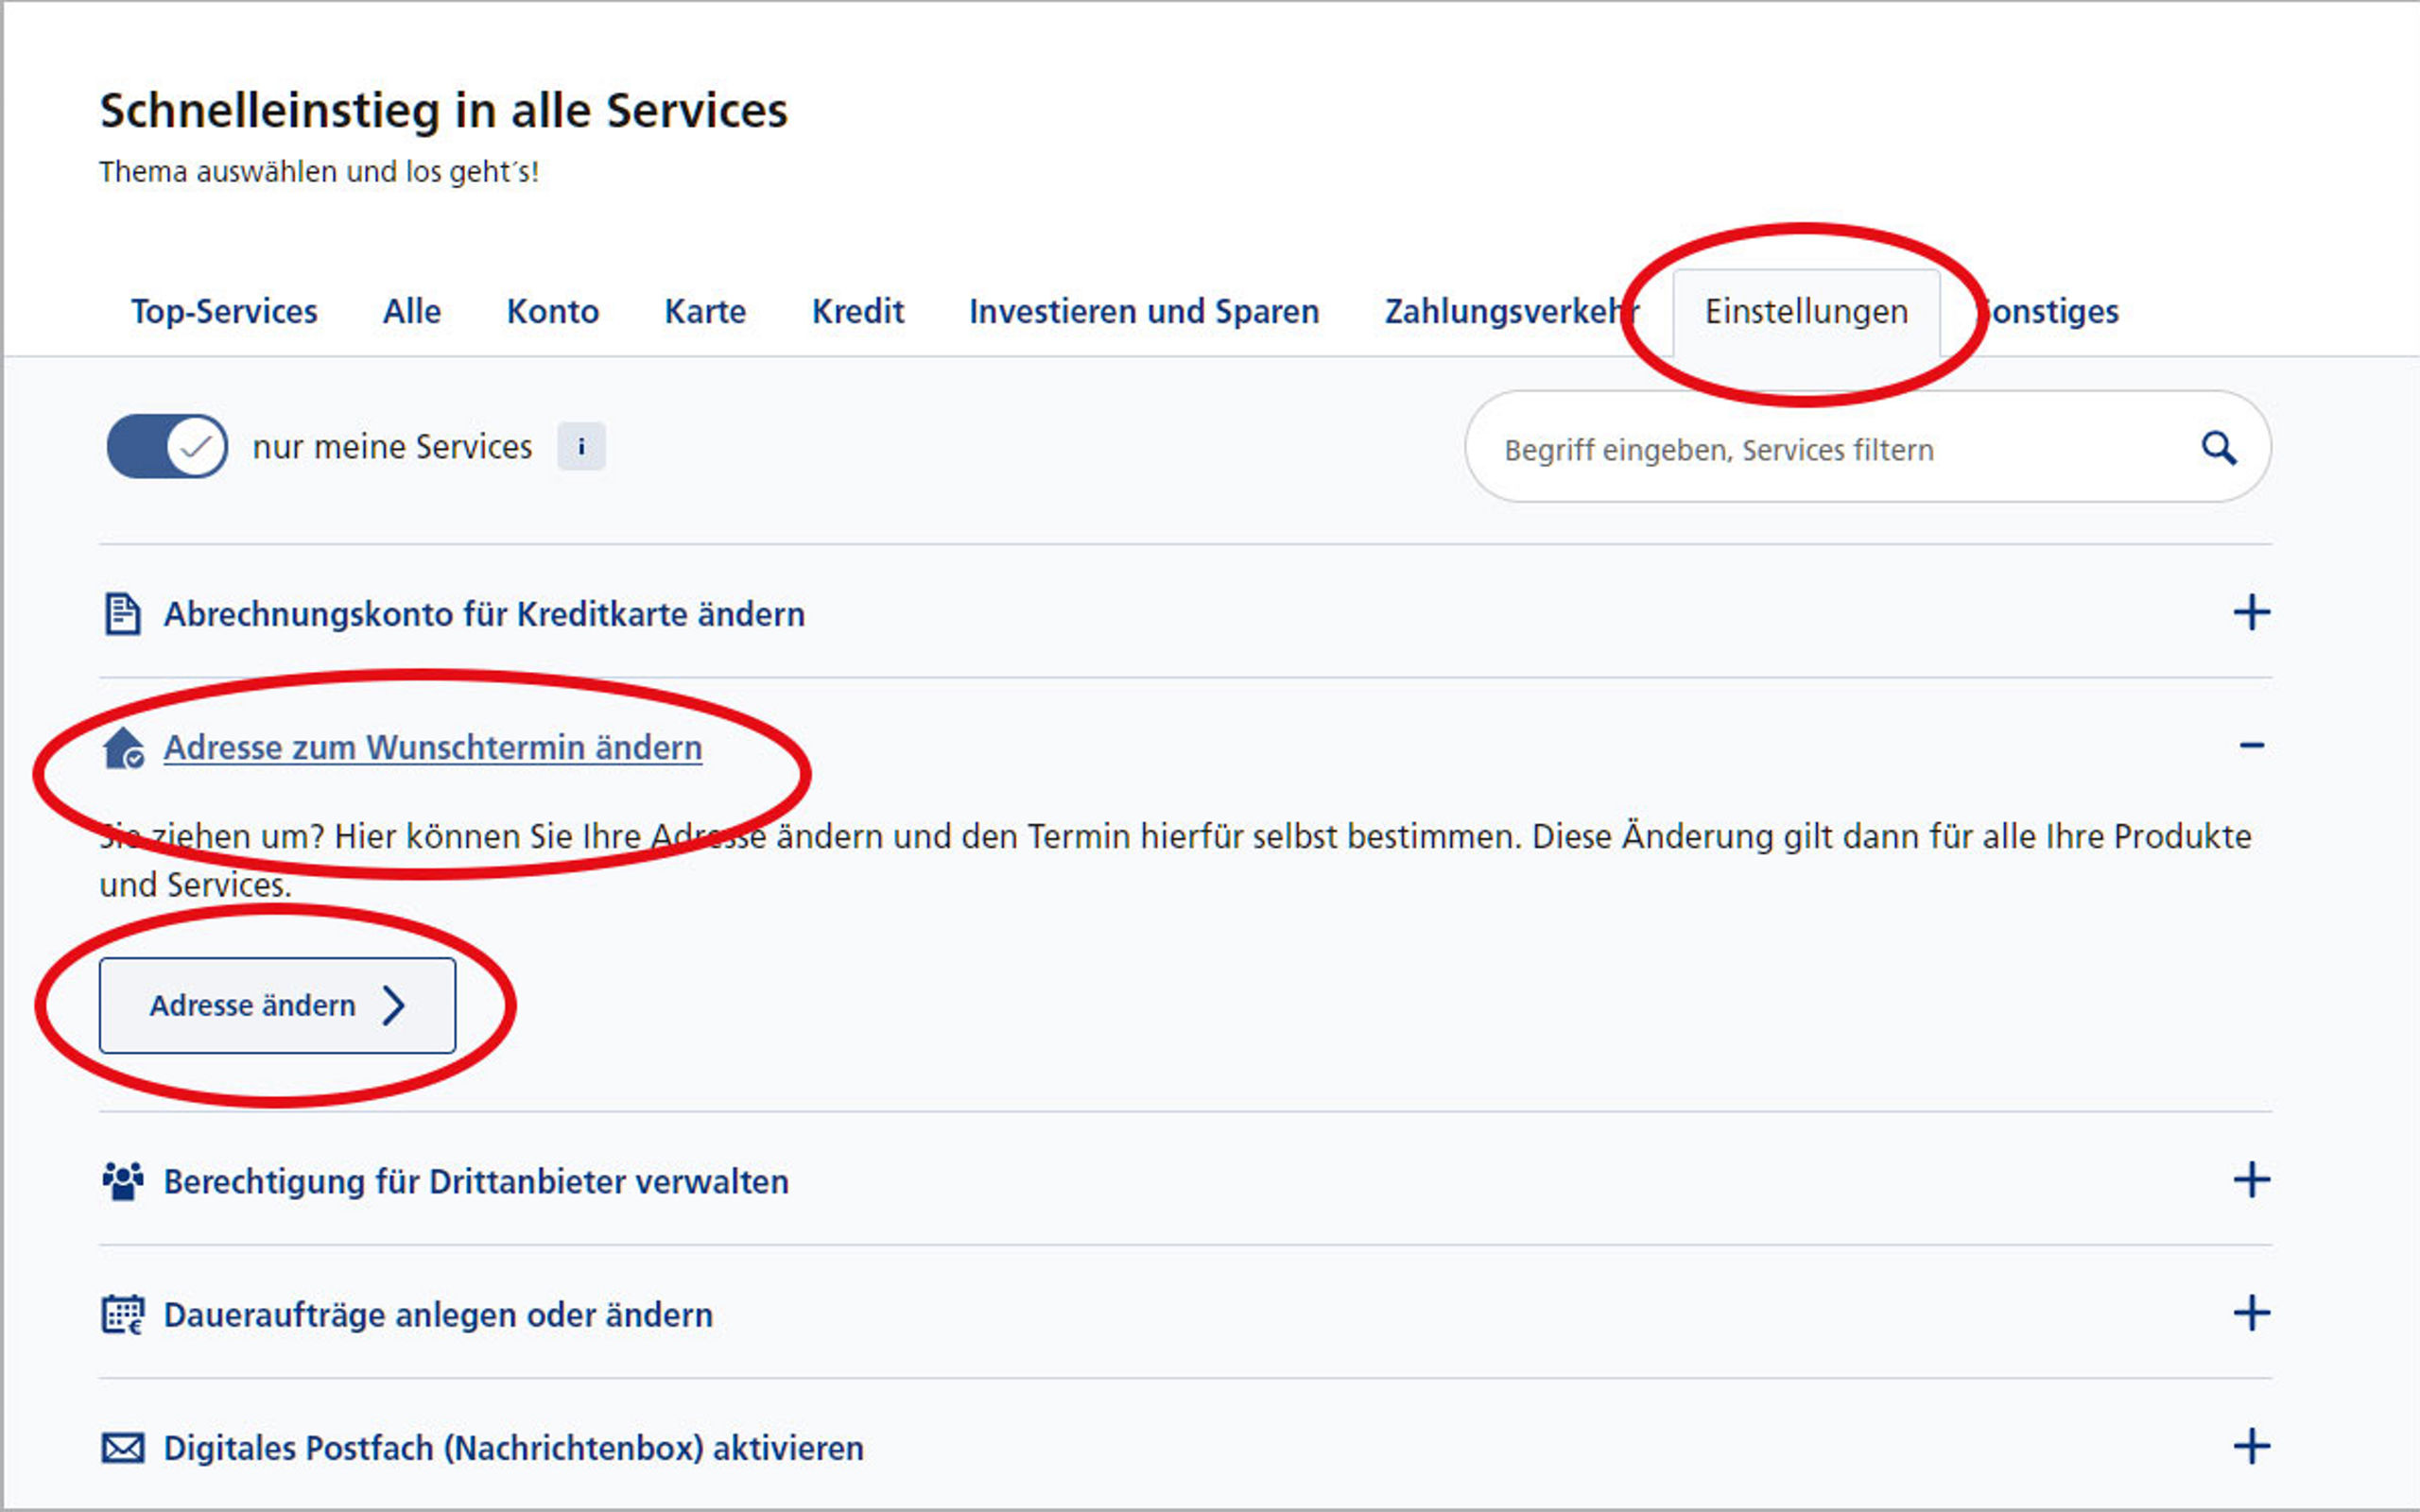The height and width of the screenshot is (1512, 2420).
Task: Open Digitales Postfach (Nachrichtenbox) aktivieren
Action: click(513, 1448)
